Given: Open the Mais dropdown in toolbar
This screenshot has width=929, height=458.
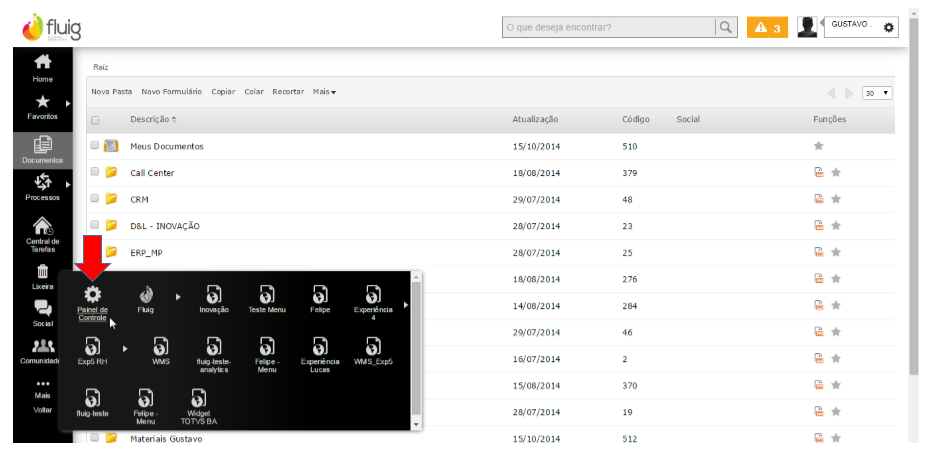Looking at the screenshot, I should tap(325, 92).
